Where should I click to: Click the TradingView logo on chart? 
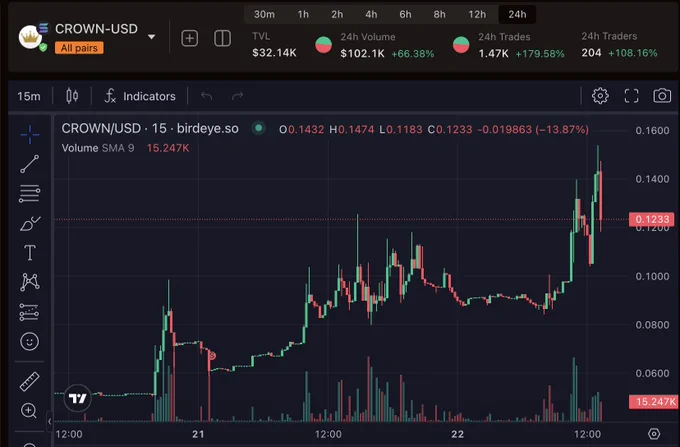(78, 398)
